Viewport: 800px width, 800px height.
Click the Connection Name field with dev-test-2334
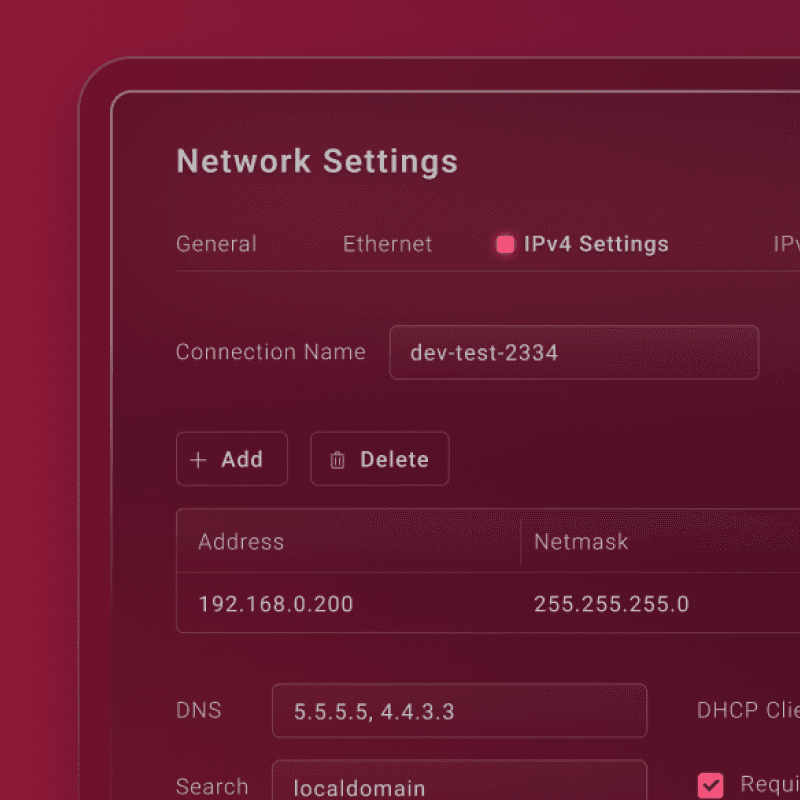coord(574,353)
